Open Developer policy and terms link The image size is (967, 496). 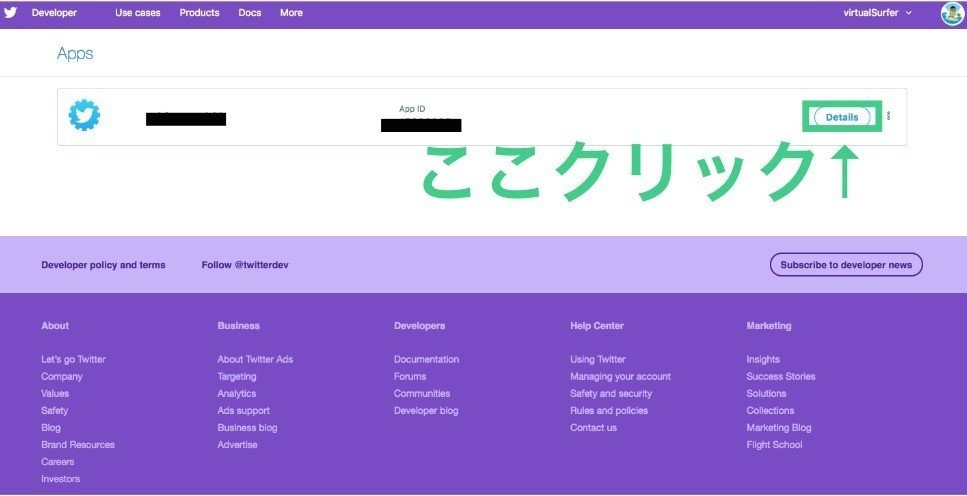(103, 265)
